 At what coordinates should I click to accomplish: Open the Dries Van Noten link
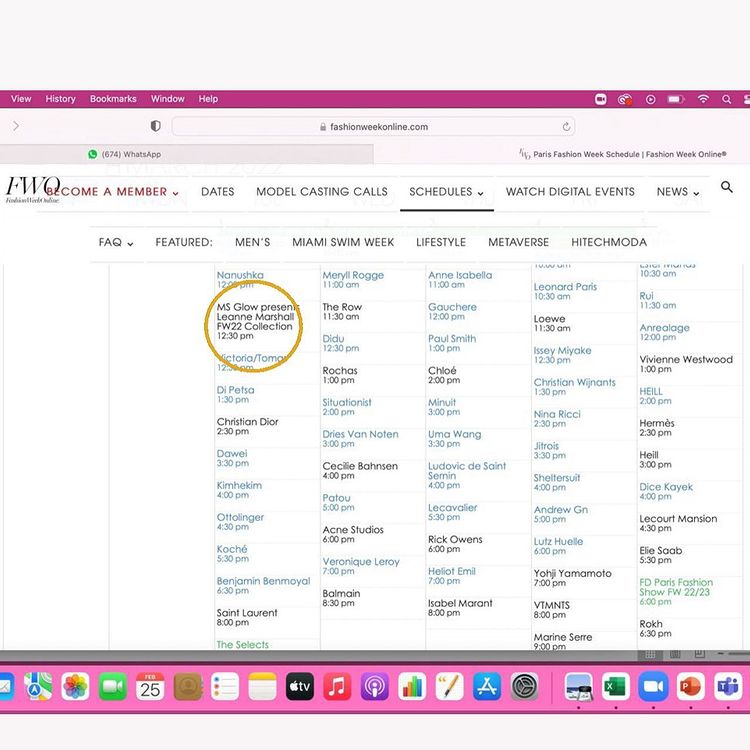[x=360, y=434]
